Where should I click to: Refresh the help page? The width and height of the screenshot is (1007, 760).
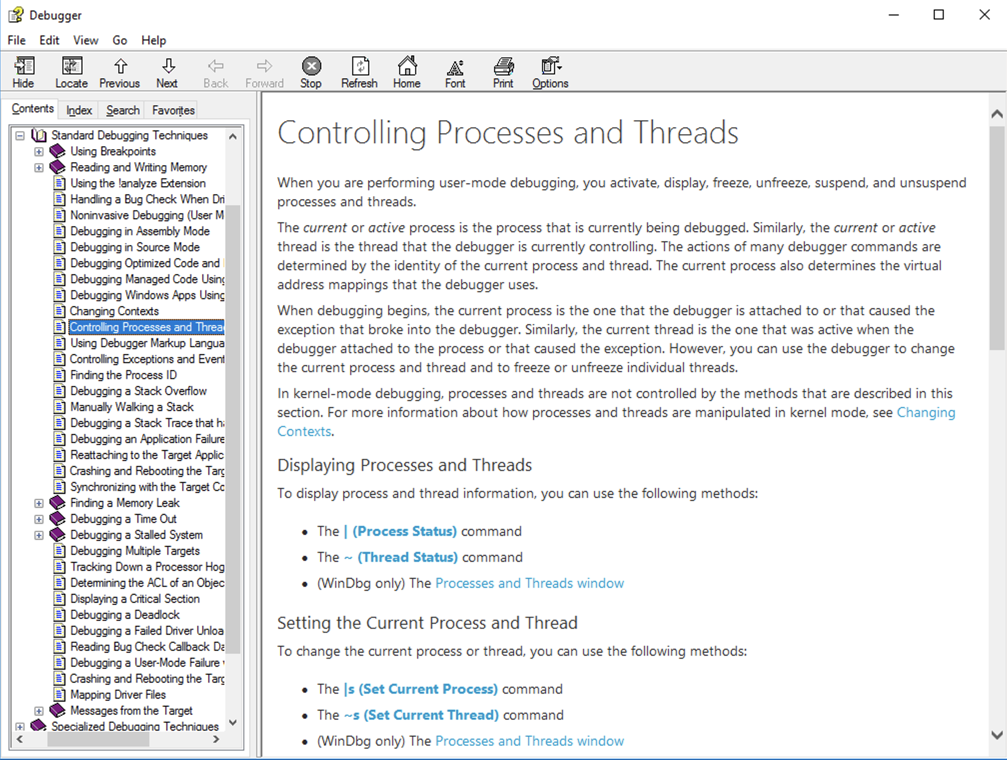[359, 72]
